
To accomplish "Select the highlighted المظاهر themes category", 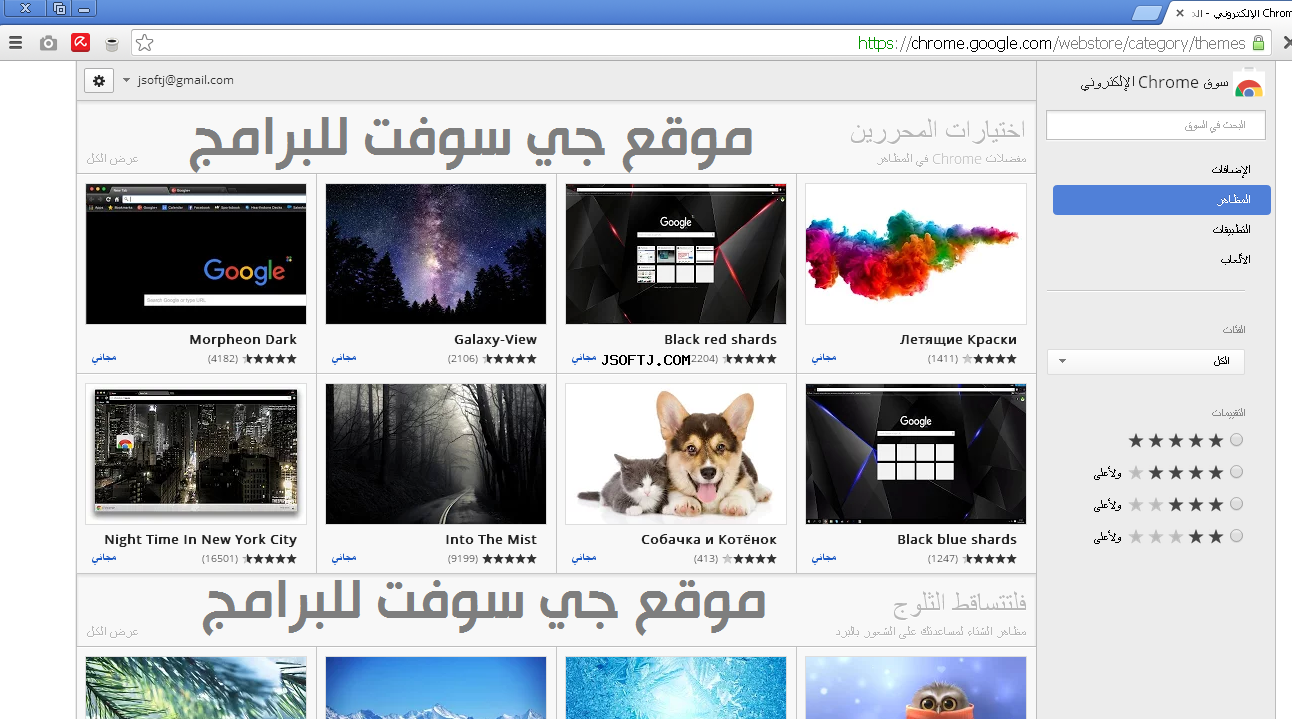I will tap(1162, 200).
